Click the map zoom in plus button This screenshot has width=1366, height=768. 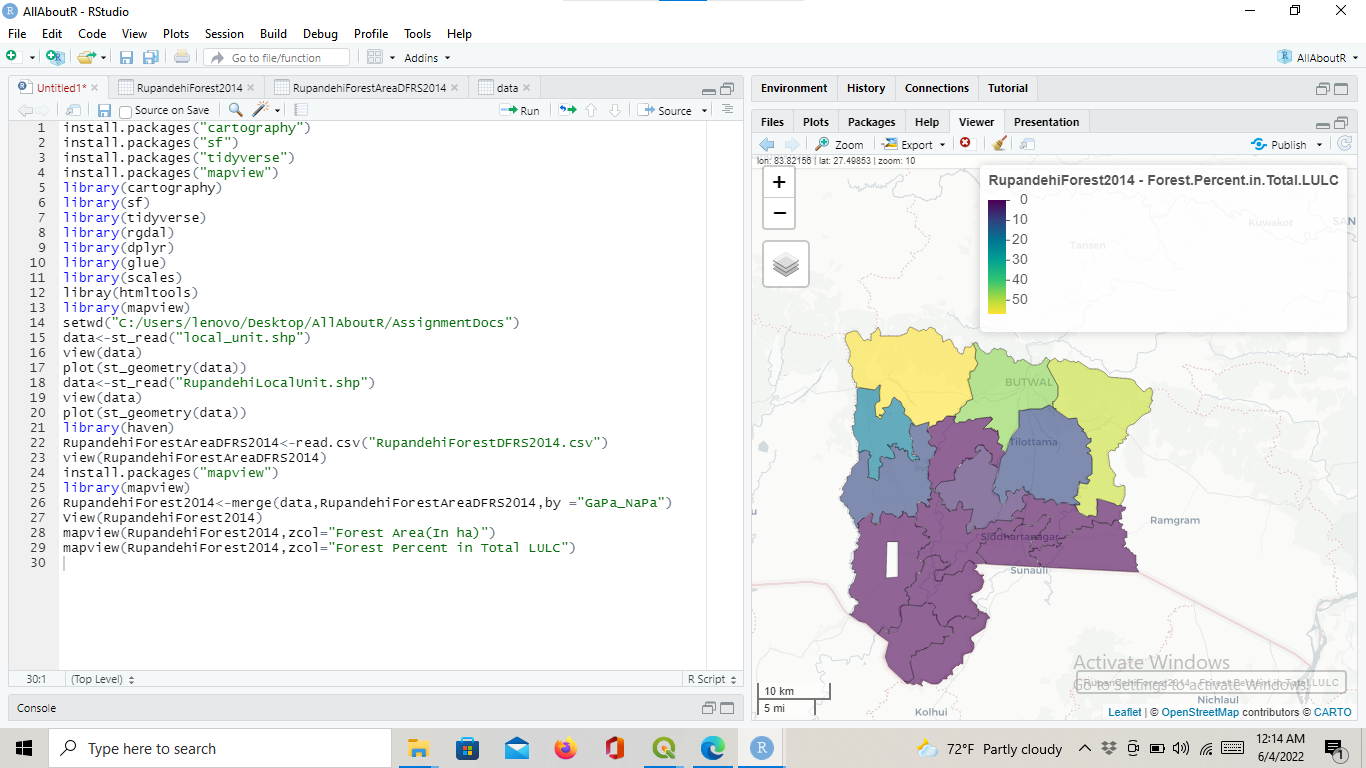pos(779,182)
